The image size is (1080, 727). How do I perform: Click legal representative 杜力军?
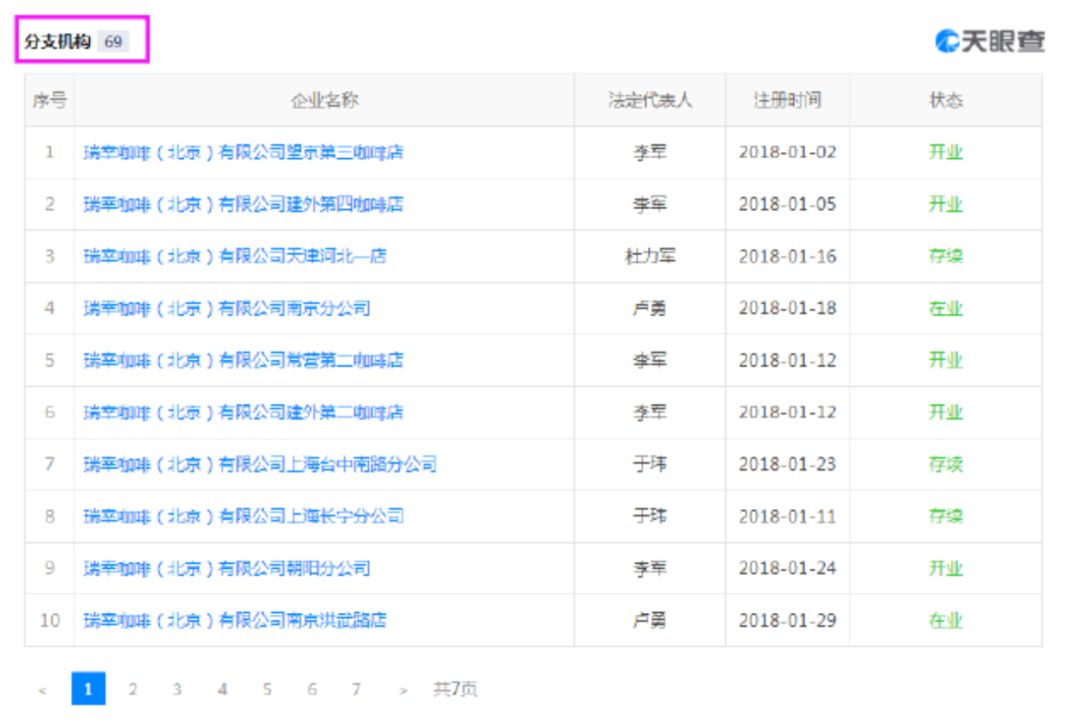(650, 256)
